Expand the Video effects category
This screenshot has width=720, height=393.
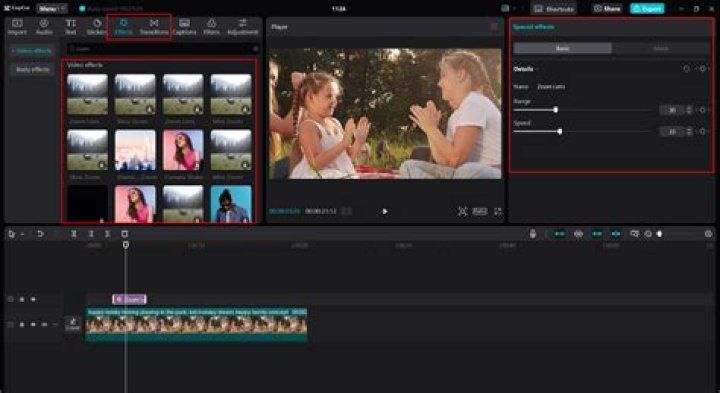click(x=32, y=51)
